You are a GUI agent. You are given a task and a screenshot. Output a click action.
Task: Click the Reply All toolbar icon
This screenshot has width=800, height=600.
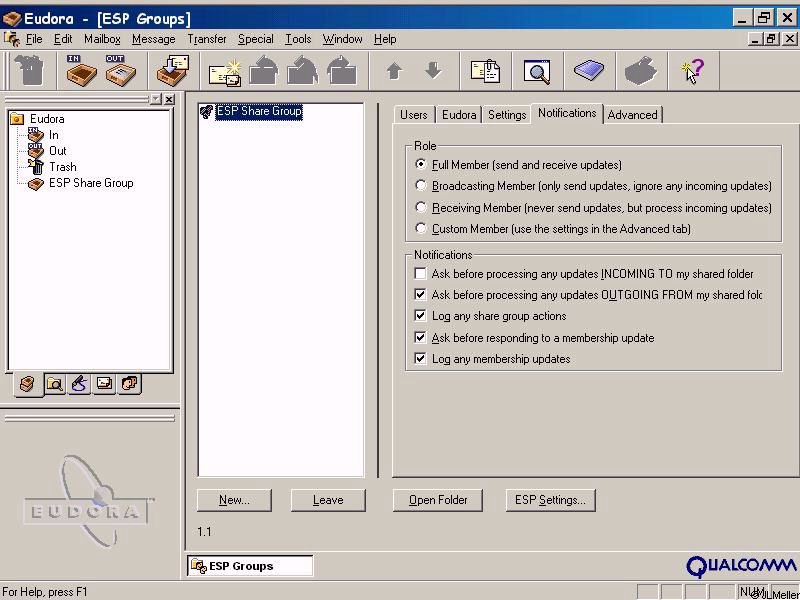pos(303,71)
